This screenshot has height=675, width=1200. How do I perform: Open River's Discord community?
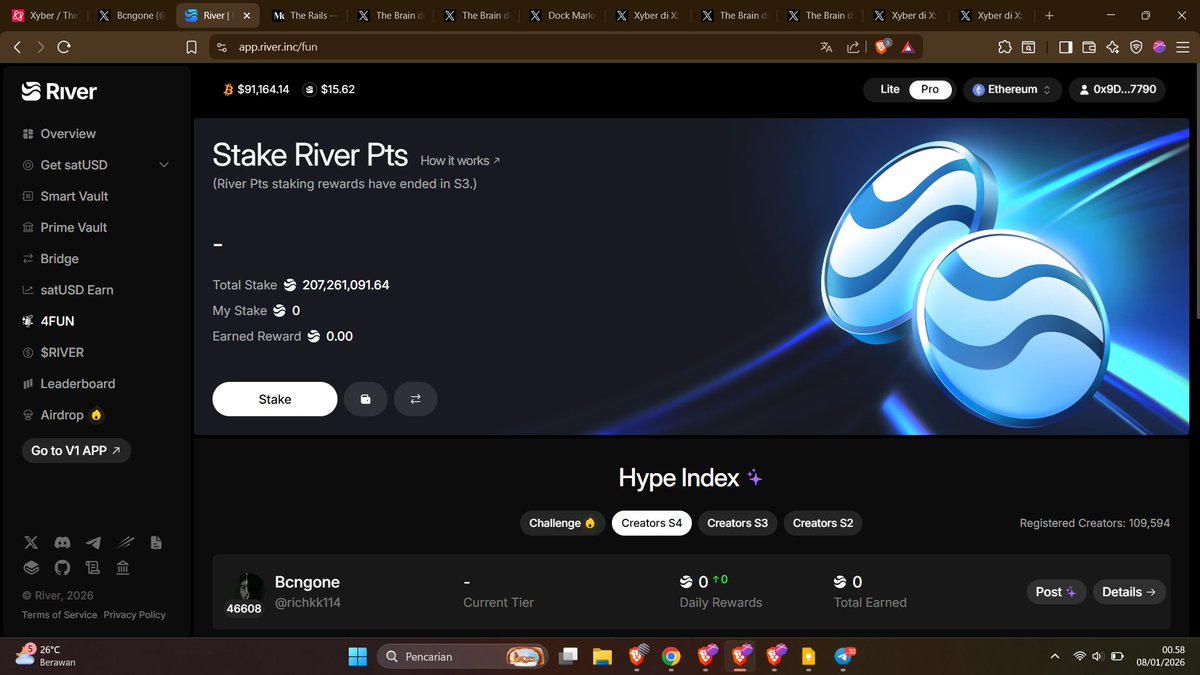click(62, 542)
